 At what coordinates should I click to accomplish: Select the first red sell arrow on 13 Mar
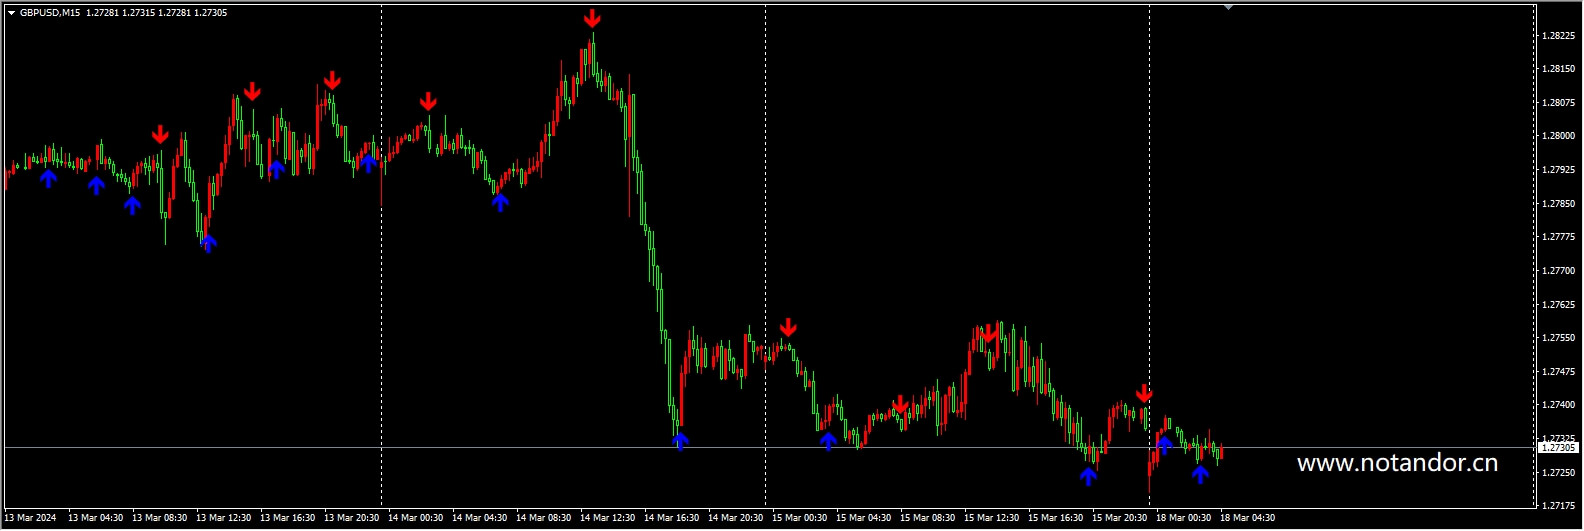(160, 134)
